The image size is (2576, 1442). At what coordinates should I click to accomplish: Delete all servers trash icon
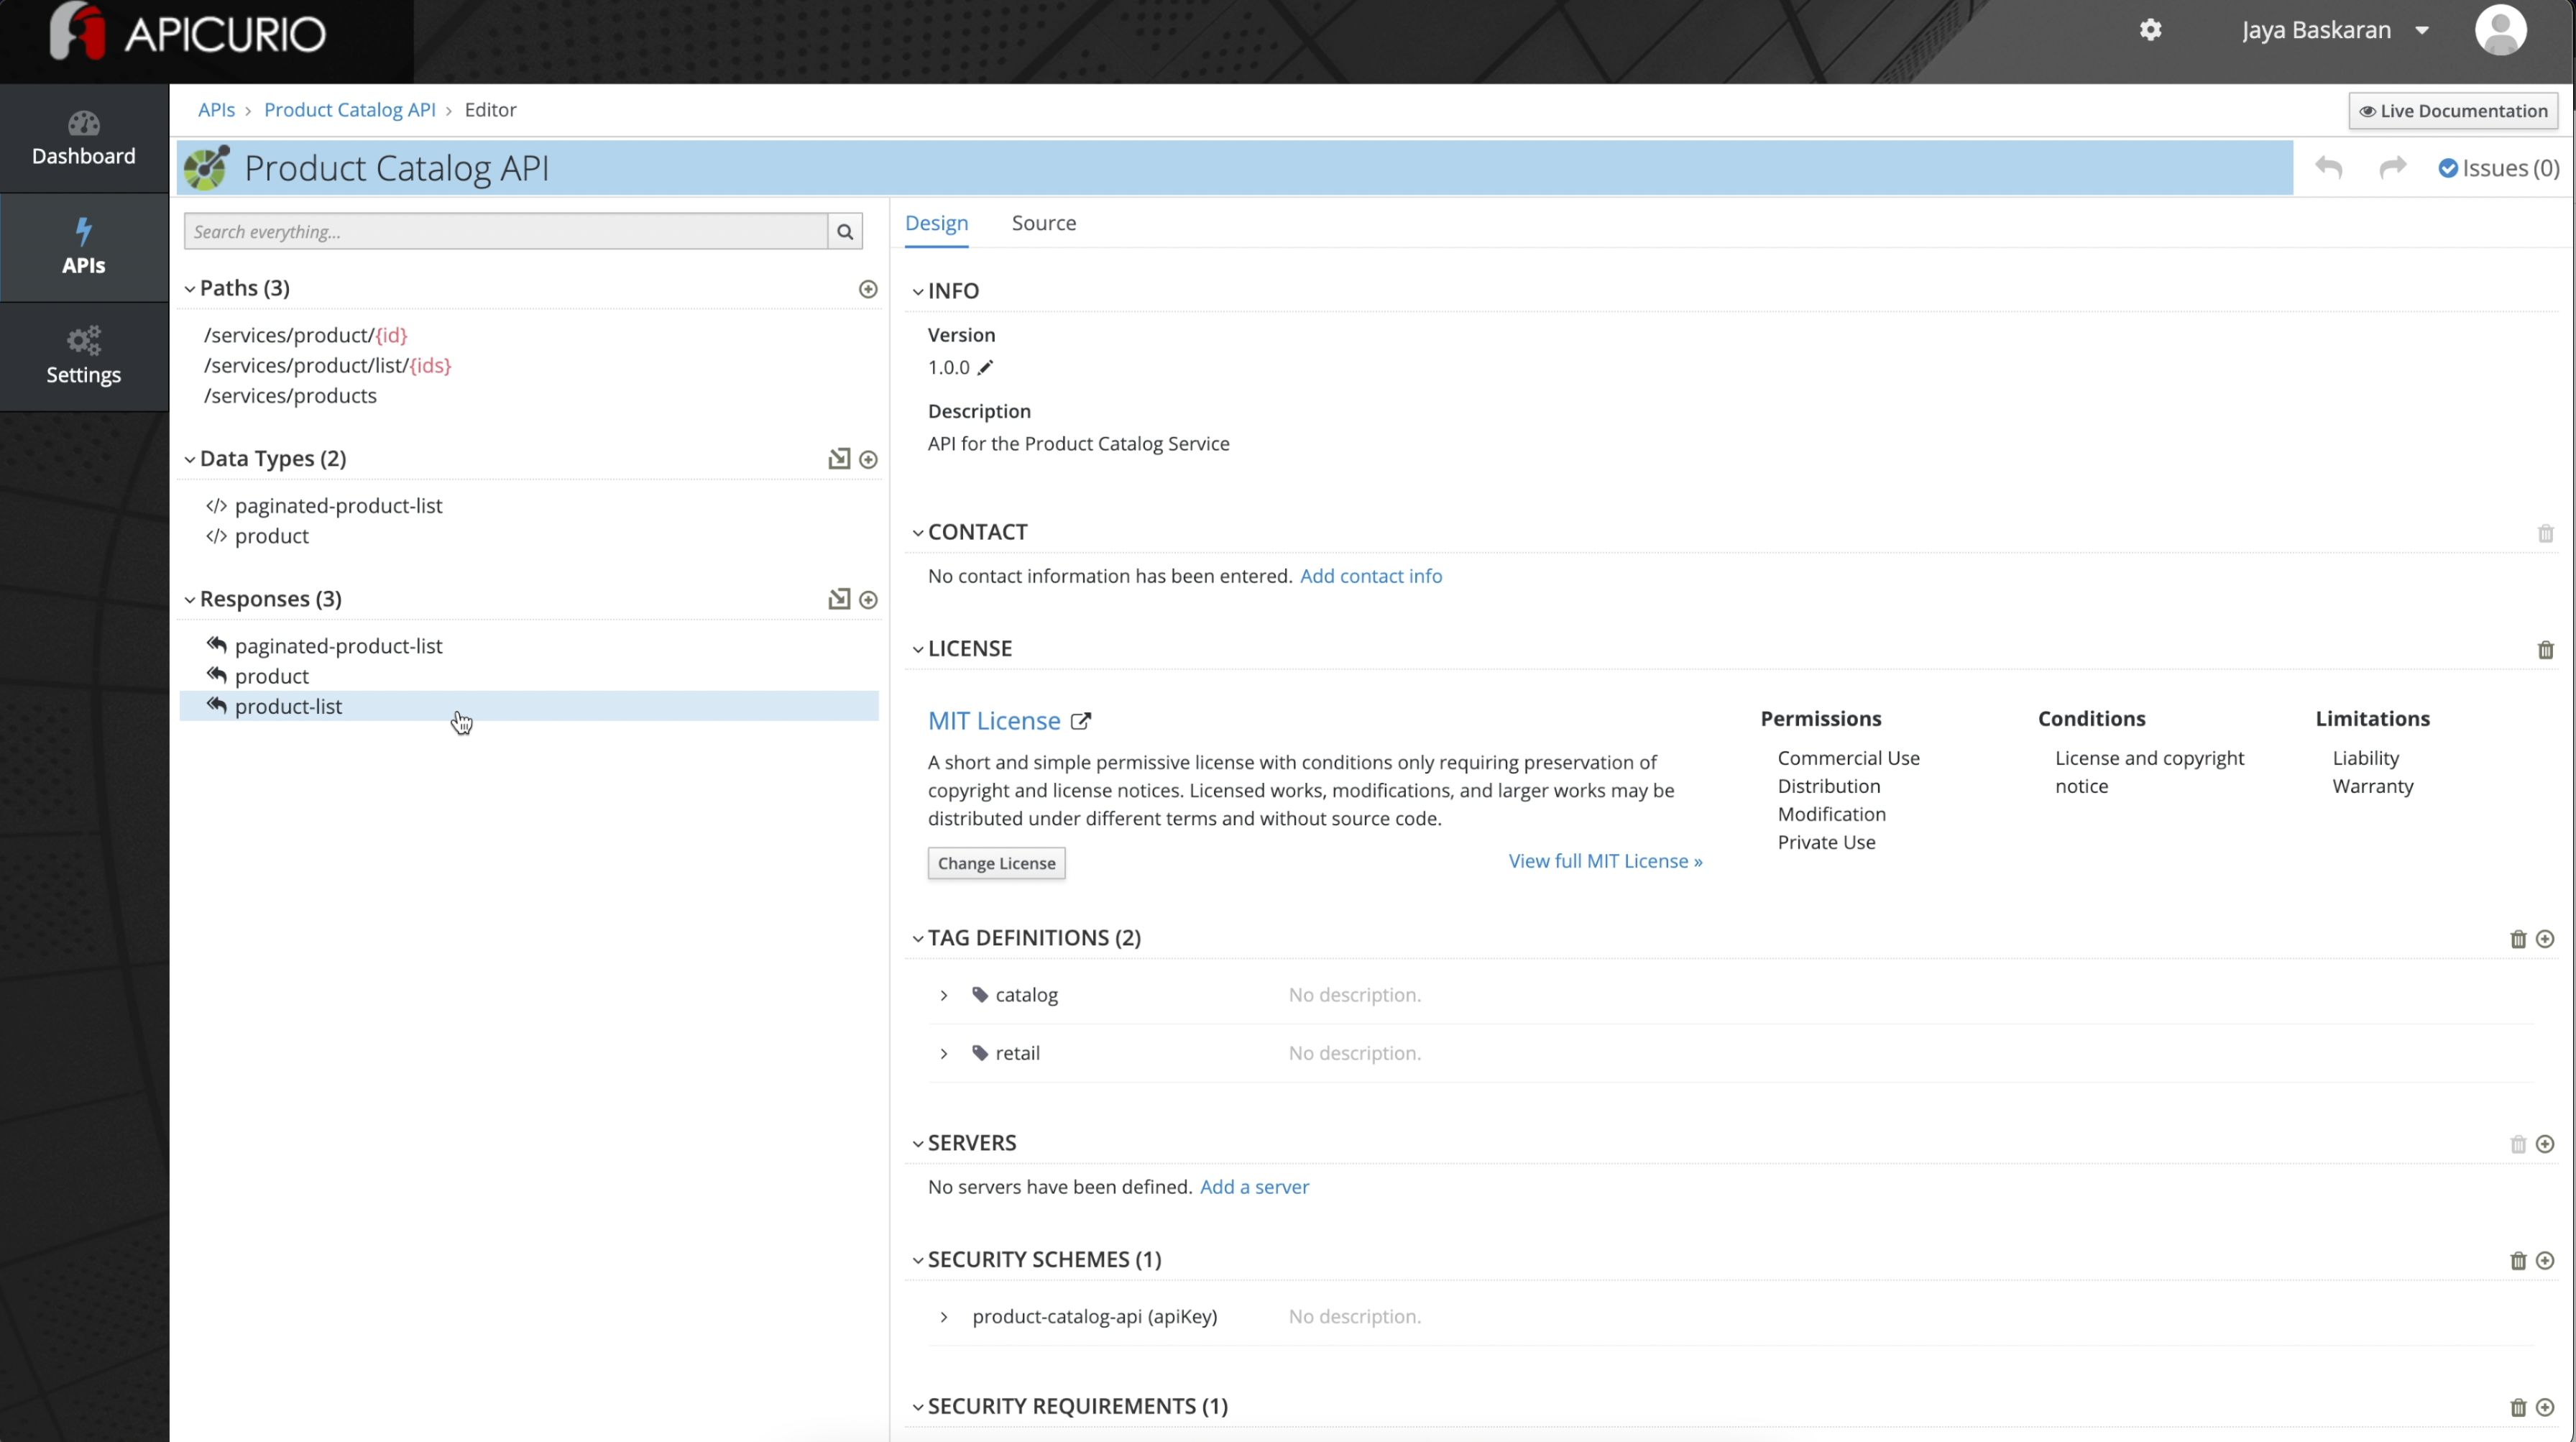[2518, 1144]
